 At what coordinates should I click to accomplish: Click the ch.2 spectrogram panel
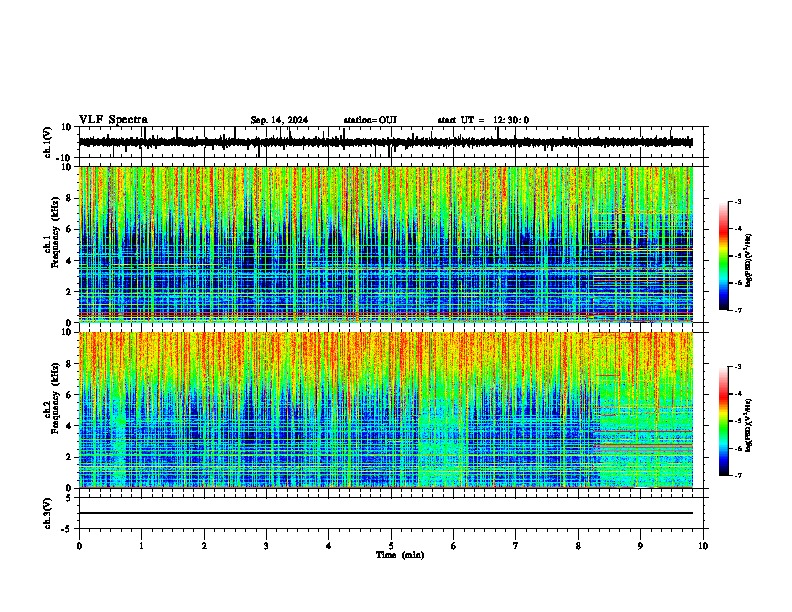click(385, 410)
